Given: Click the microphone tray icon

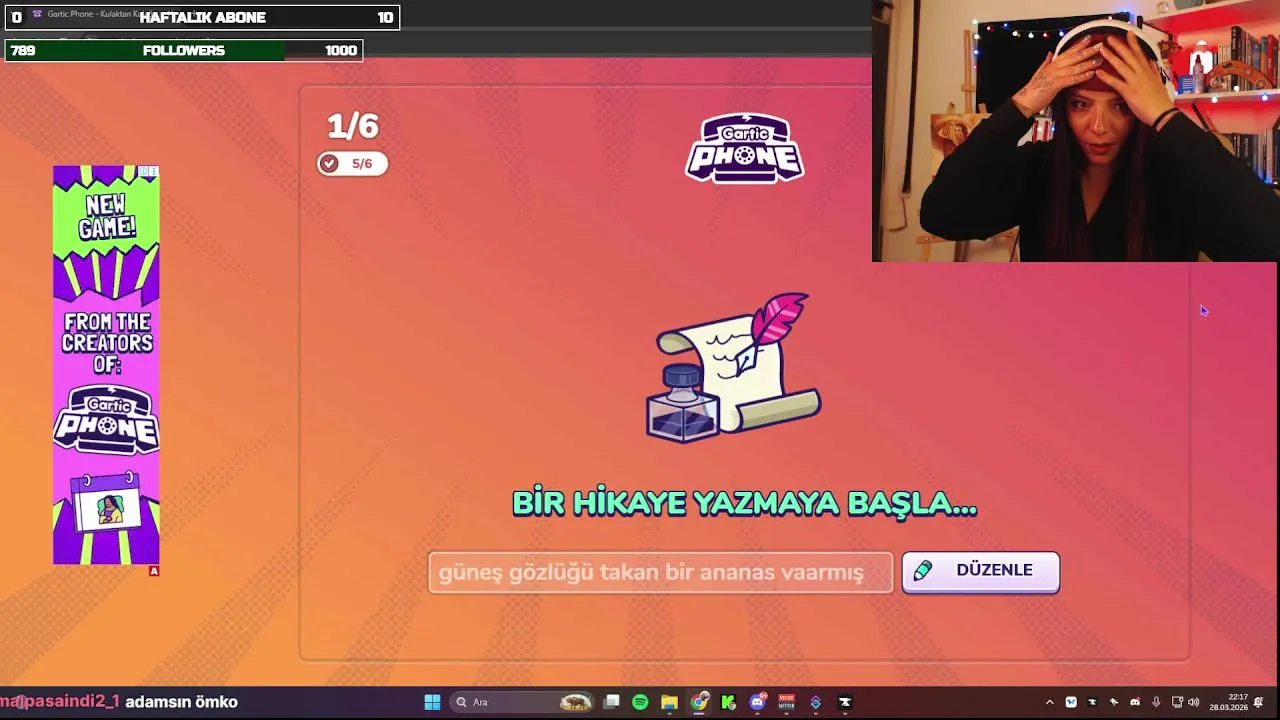Looking at the screenshot, I should [1156, 702].
